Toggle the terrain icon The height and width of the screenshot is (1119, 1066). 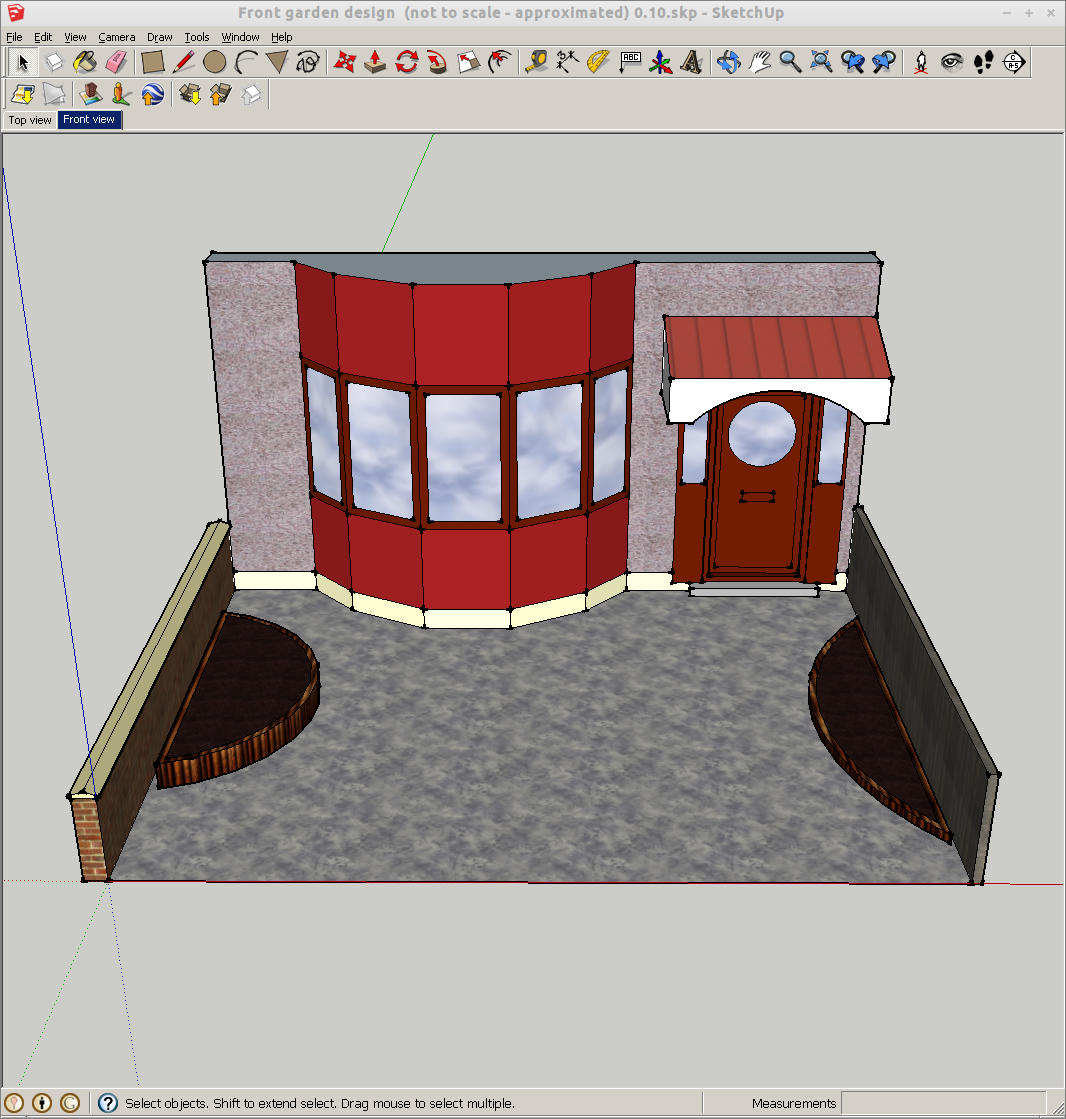(x=54, y=94)
